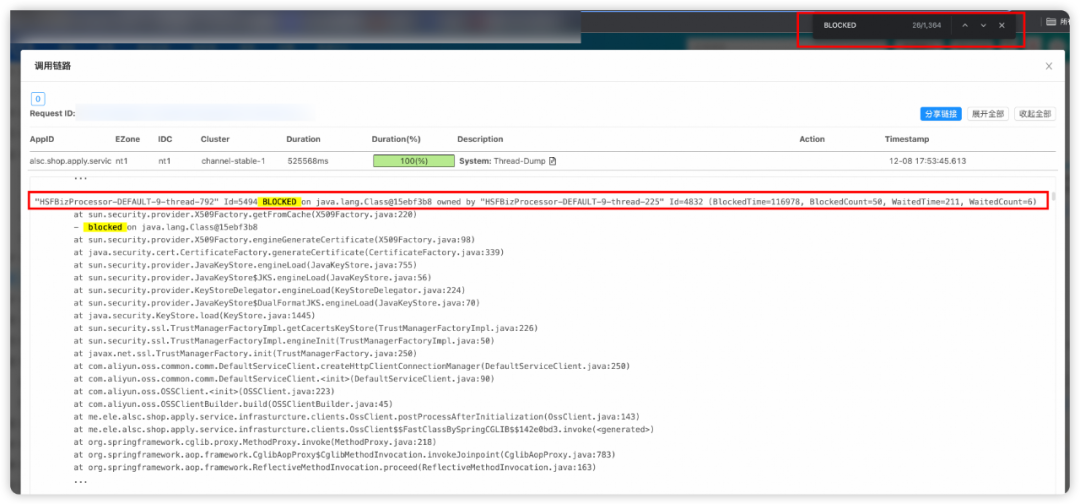
Task: Click the Duration column header
Action: point(303,139)
